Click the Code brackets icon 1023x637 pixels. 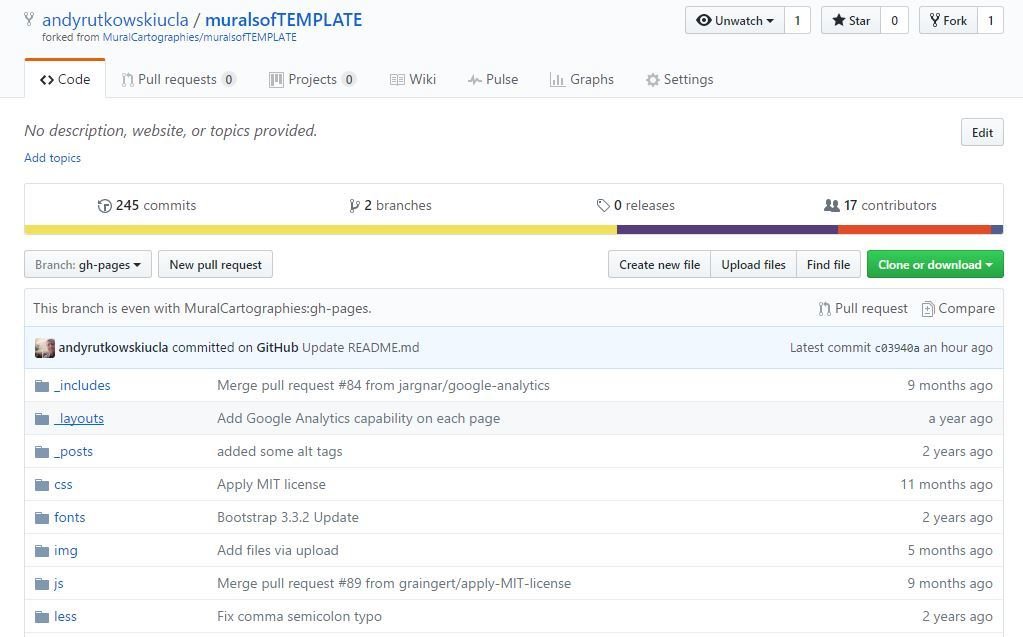coord(47,80)
